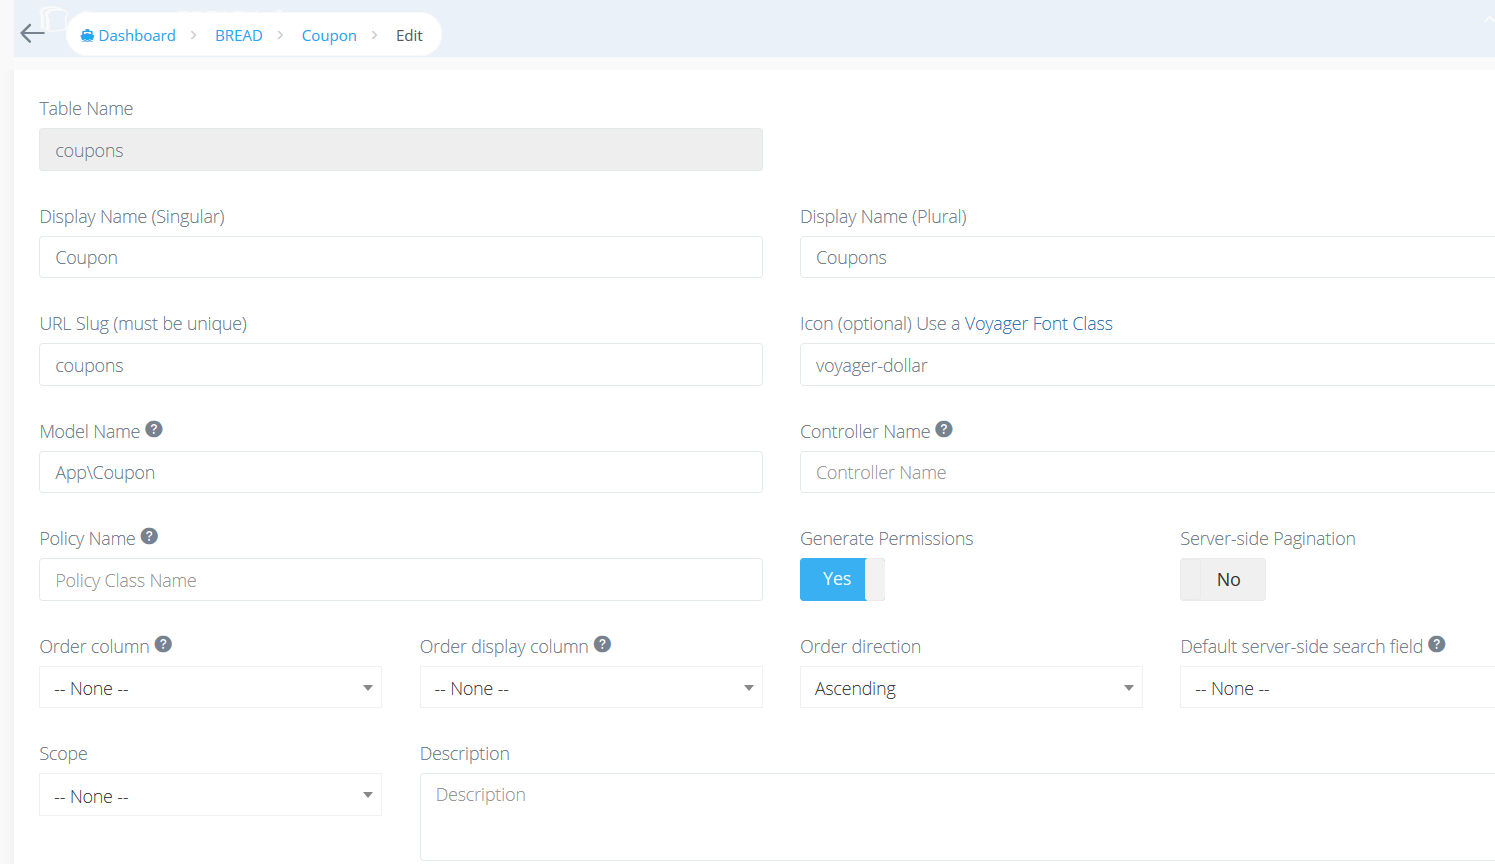
Task: Click the question mark next to Order column
Action: pyautogui.click(x=162, y=643)
